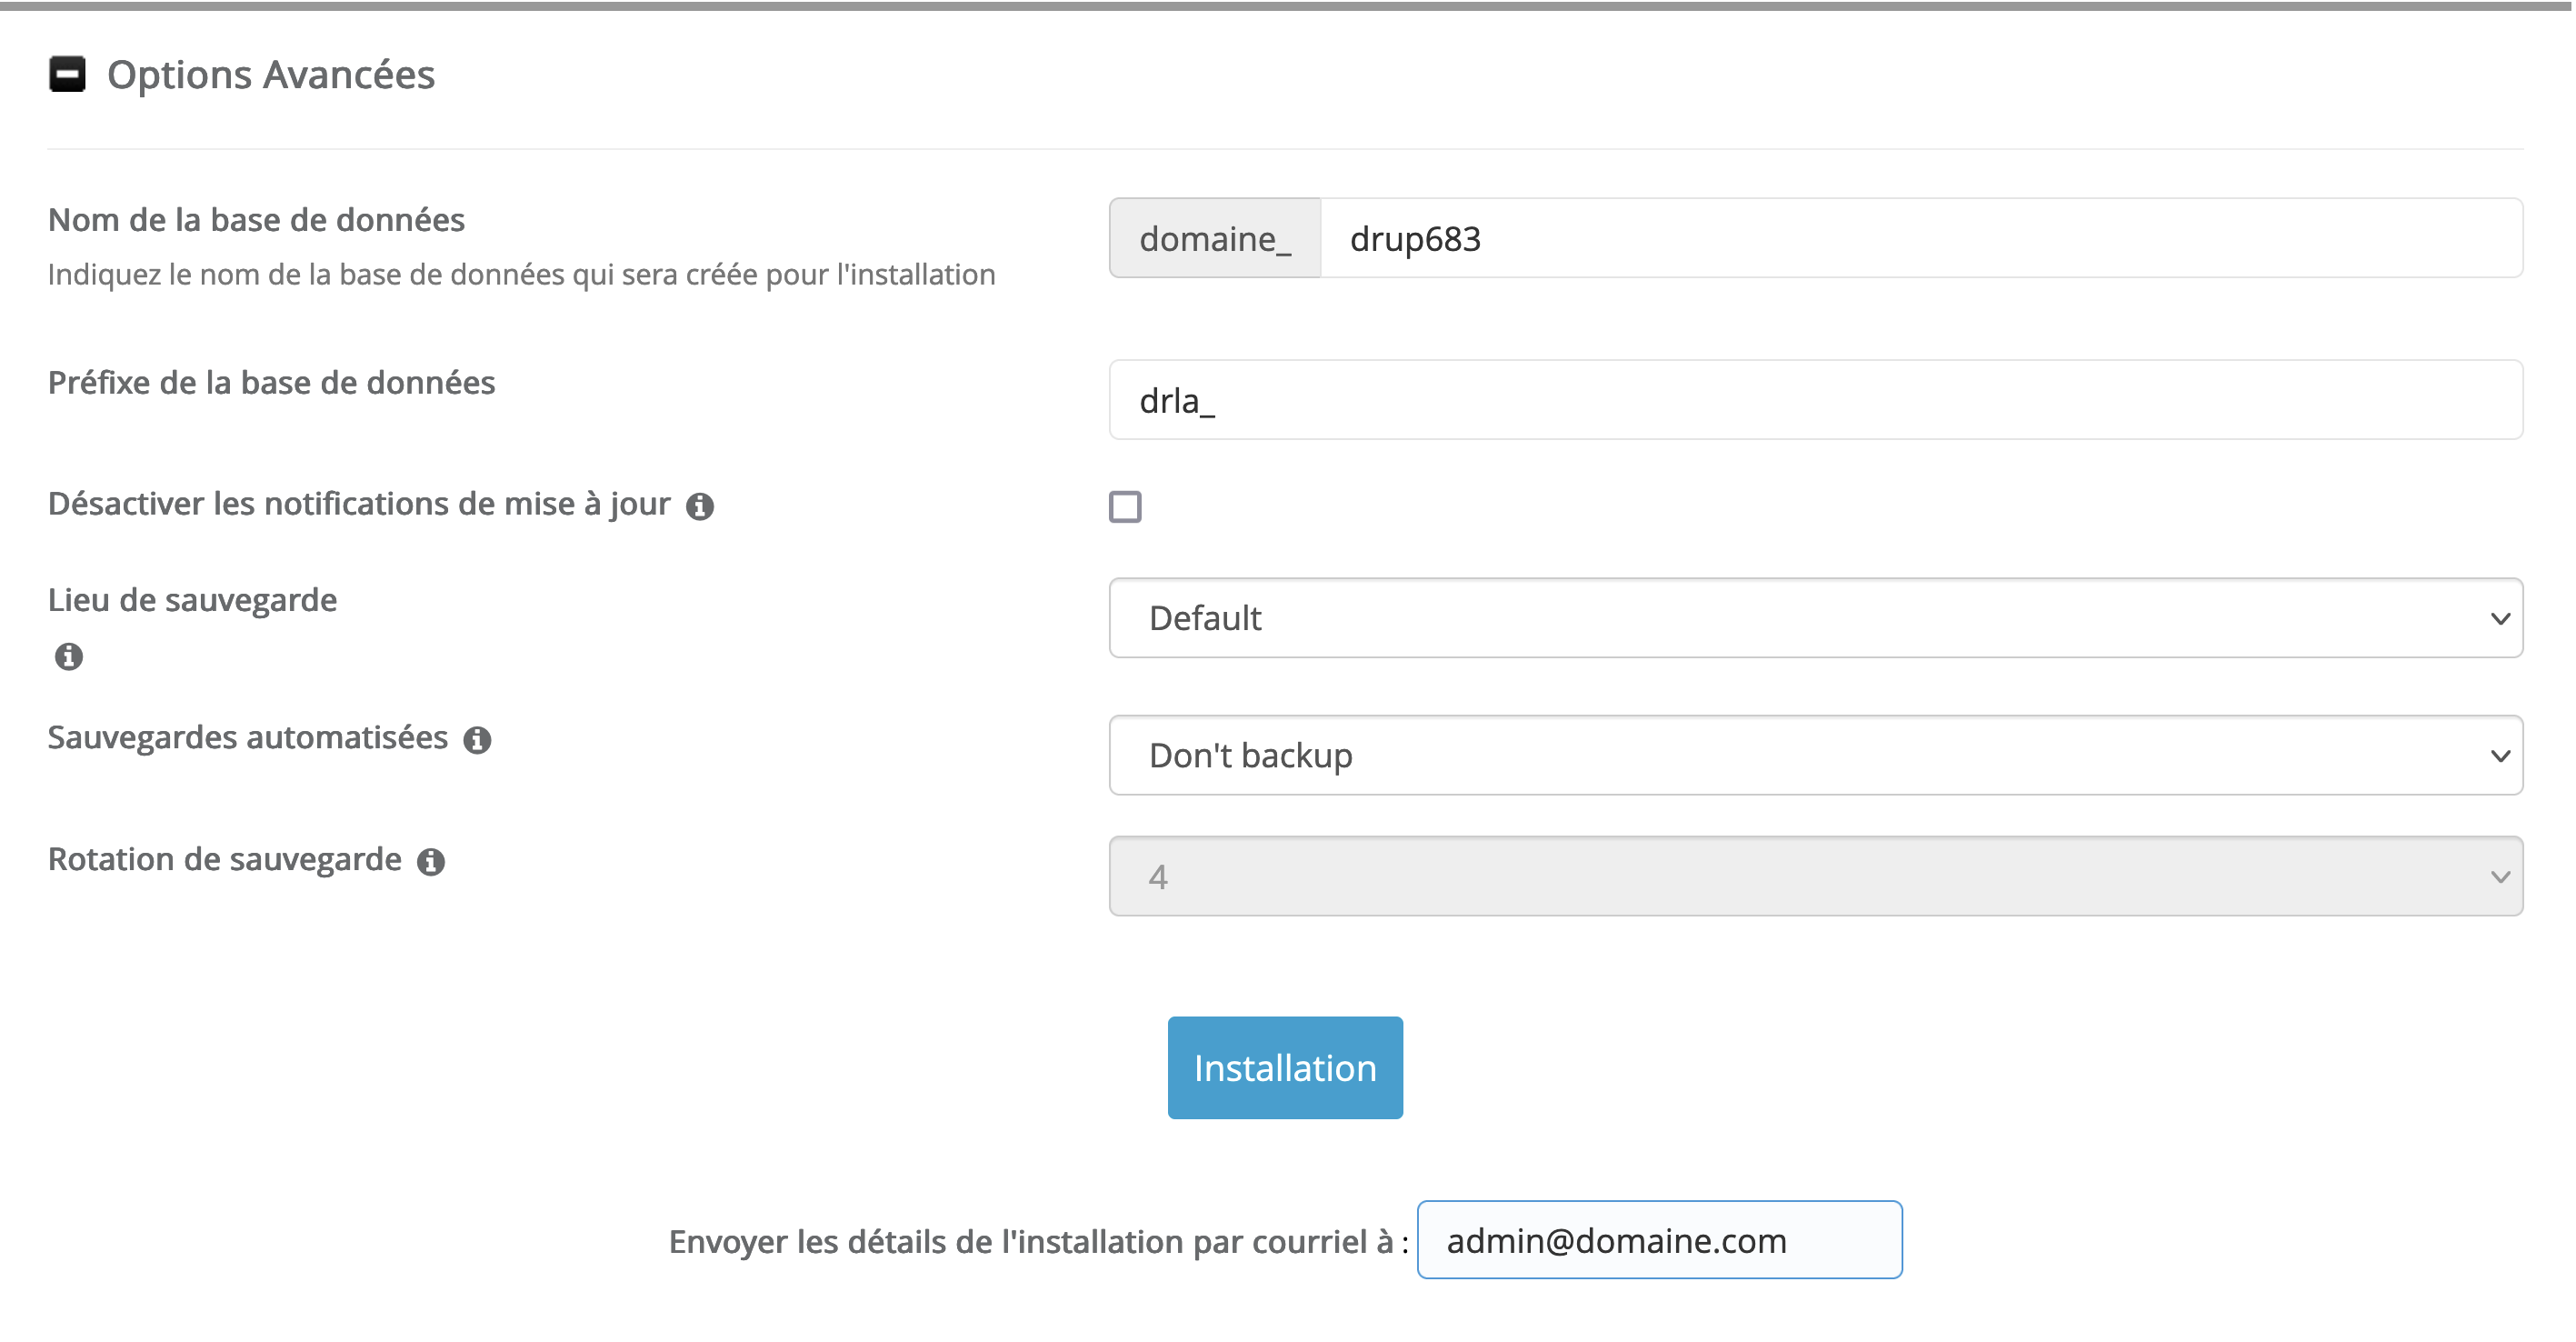
Task: Click the Nom de la base de données label
Action: click(256, 220)
